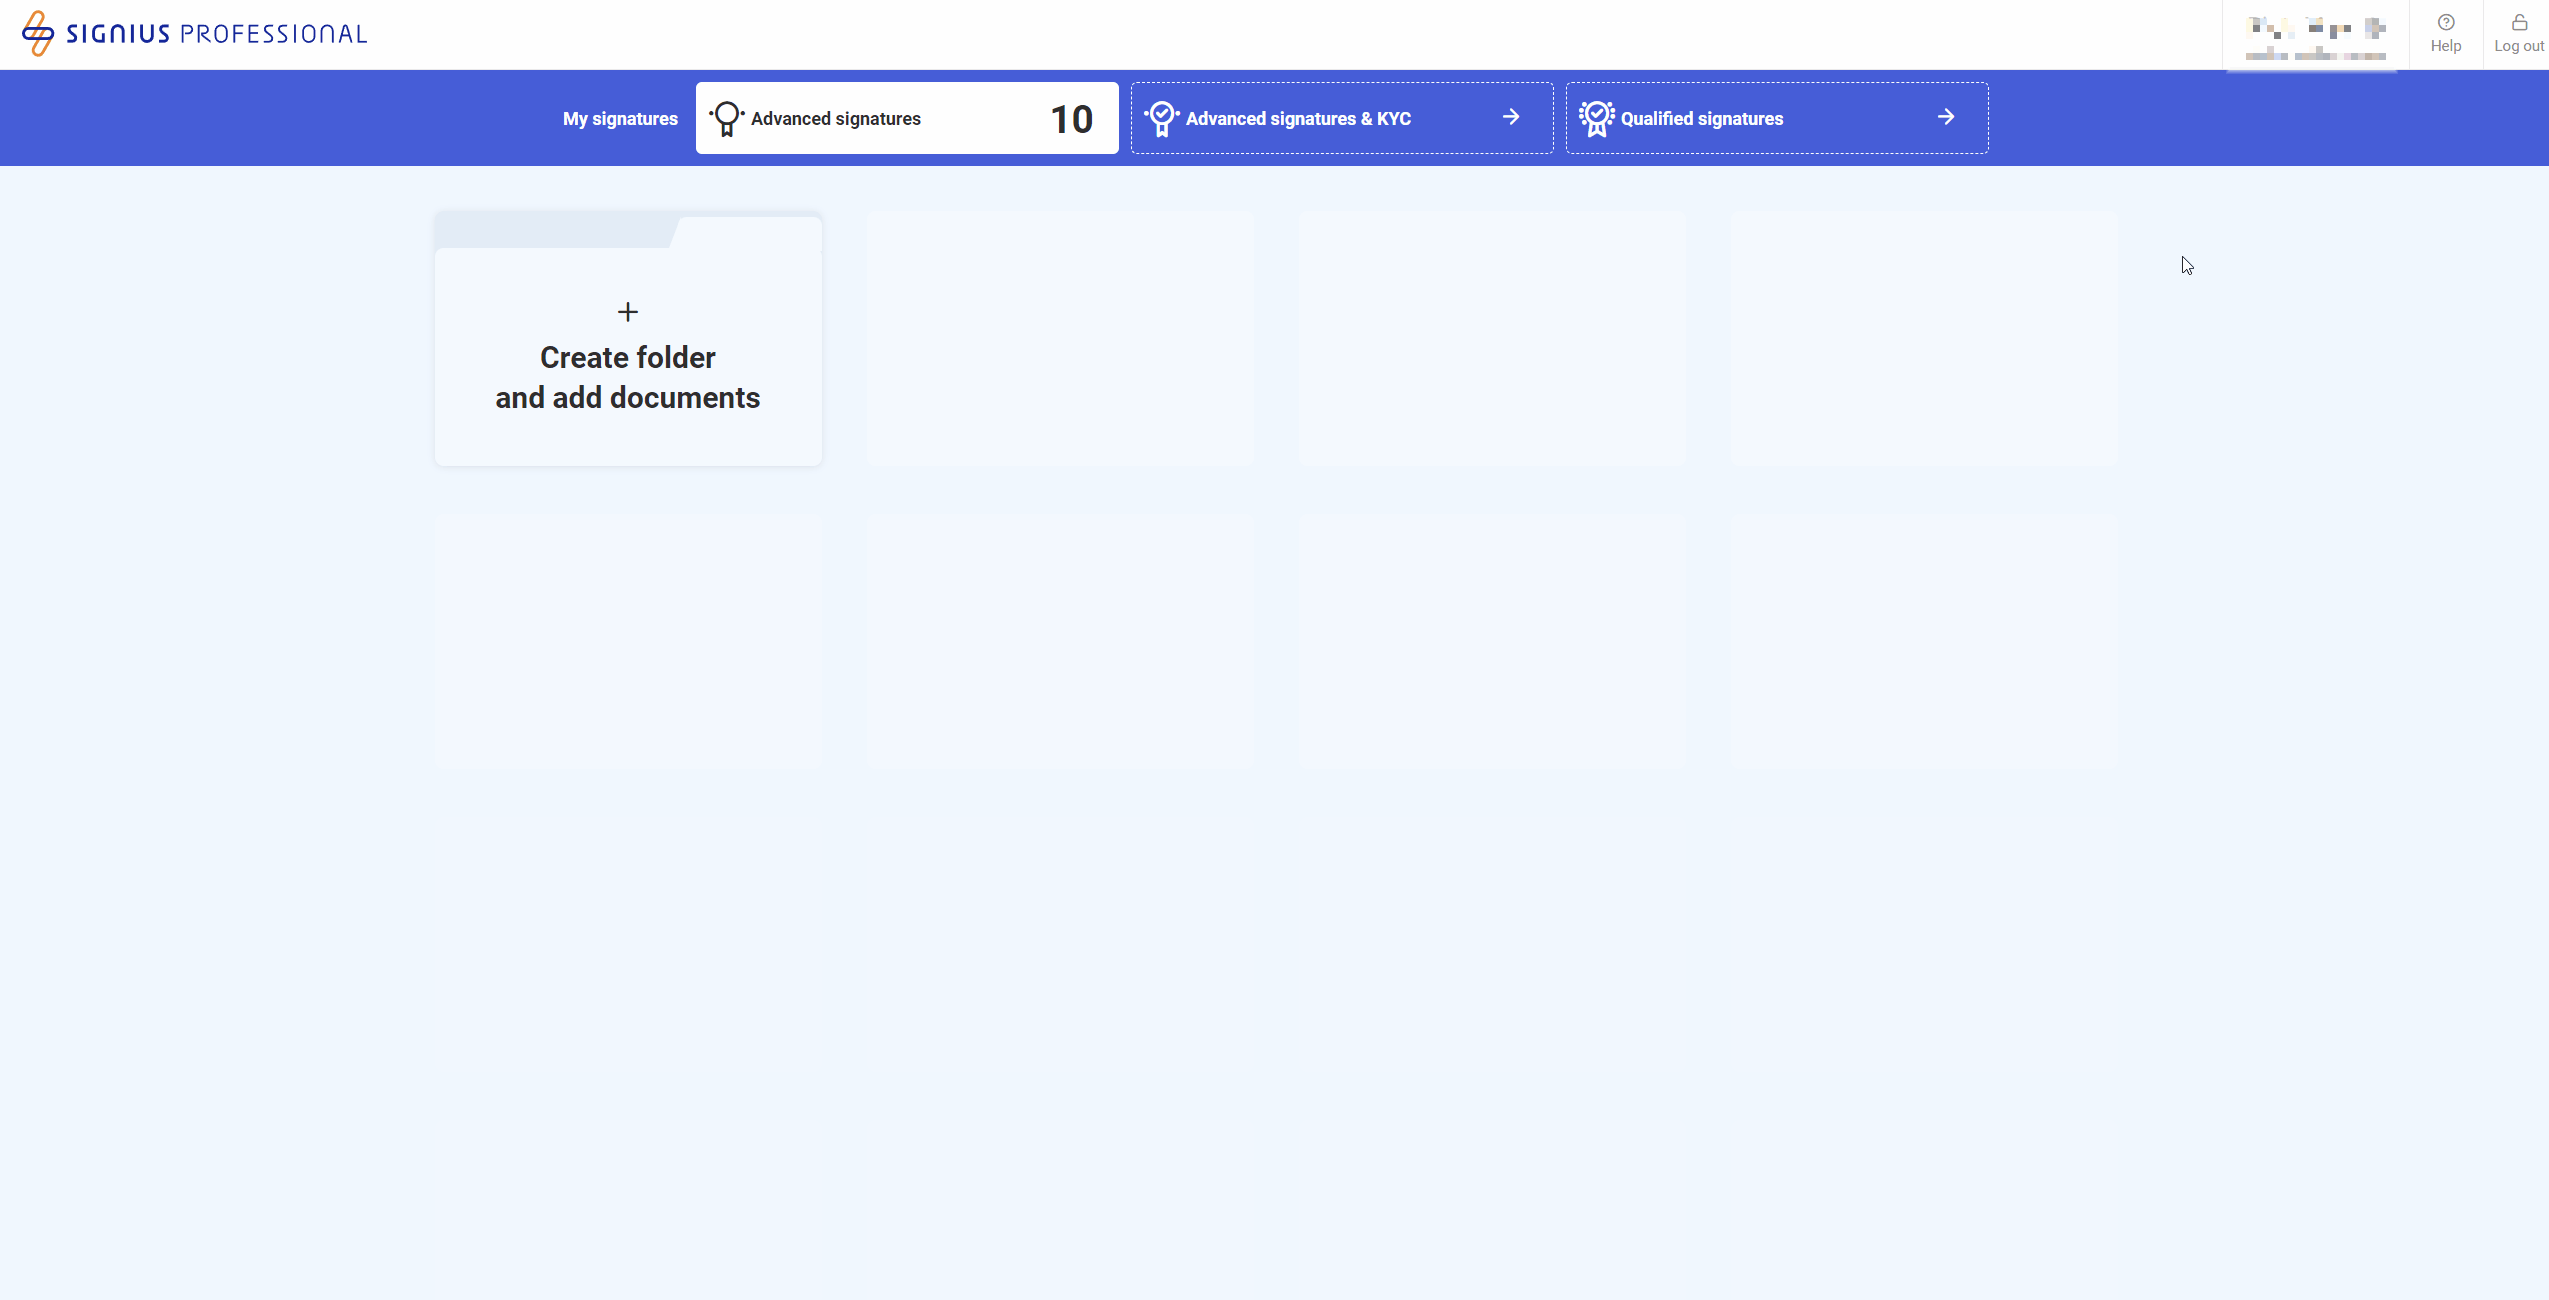2549x1300 pixels.
Task: Click arrow beside Advanced signatures & KYC
Action: [1511, 118]
